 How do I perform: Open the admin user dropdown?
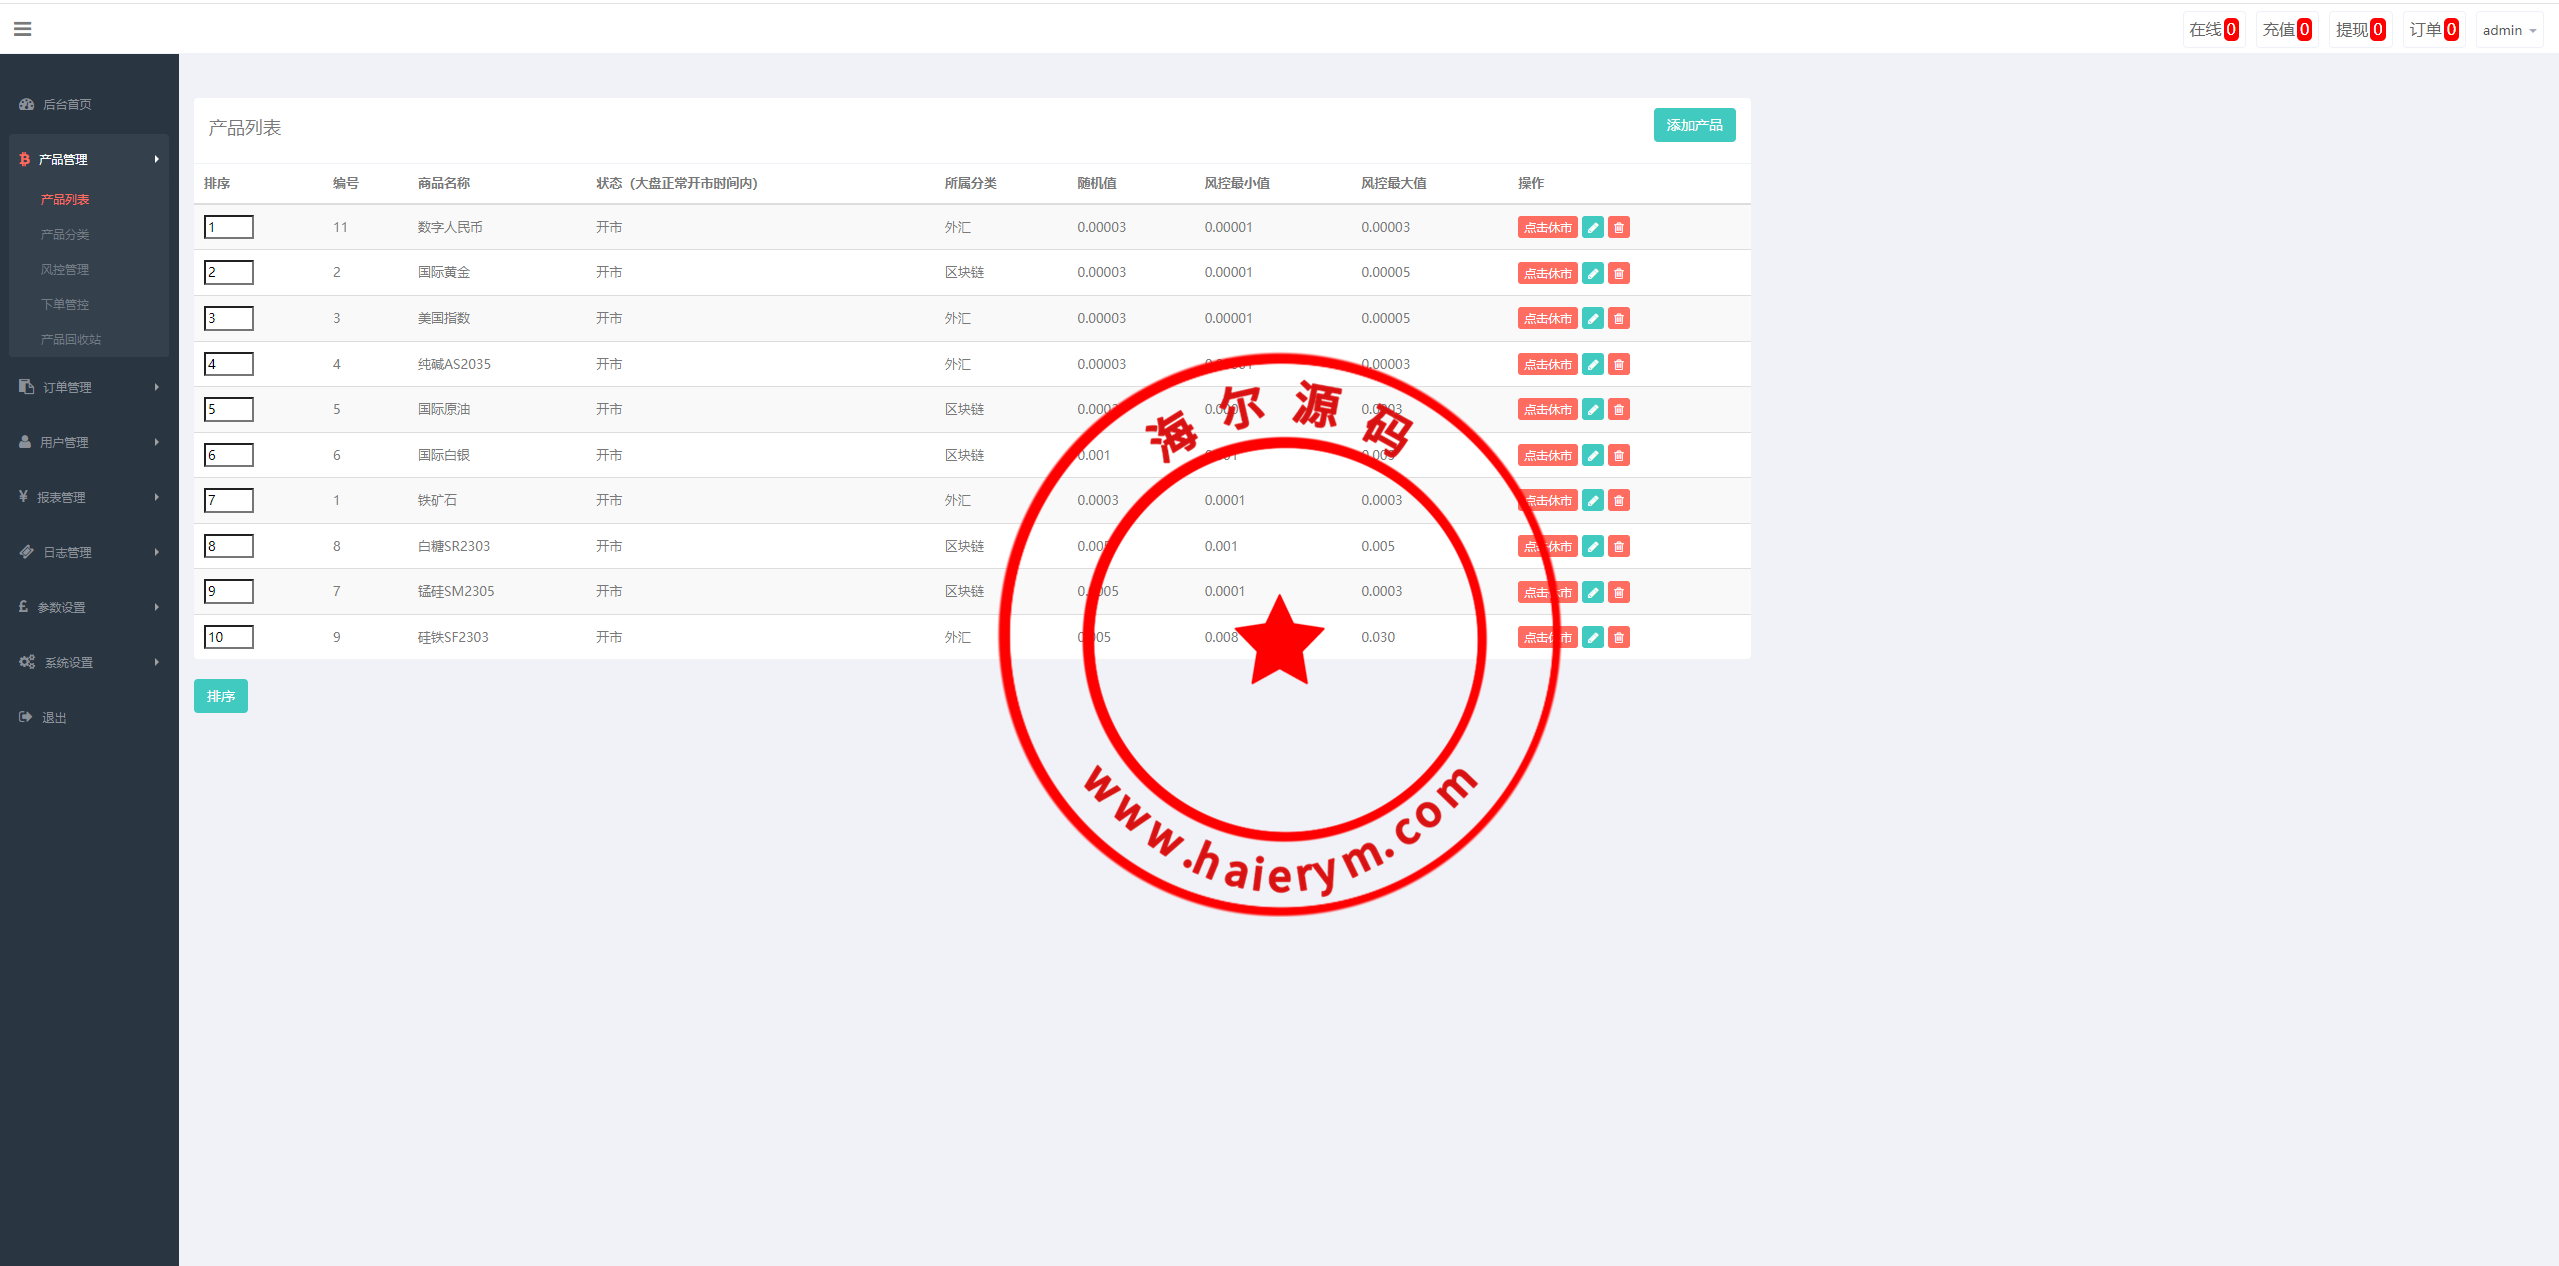[x=2508, y=30]
